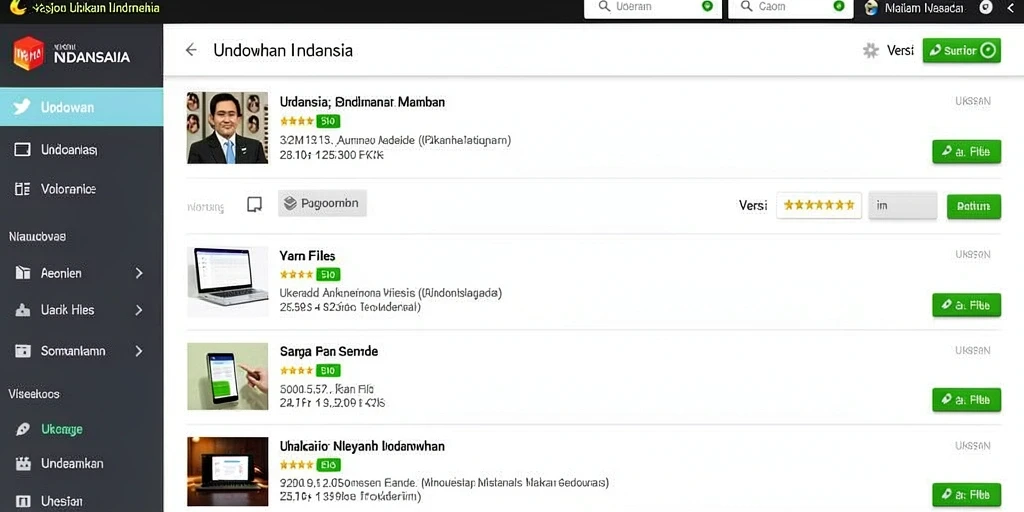Toggle green indicator in Caom search box
1024x512 pixels.
[839, 7]
